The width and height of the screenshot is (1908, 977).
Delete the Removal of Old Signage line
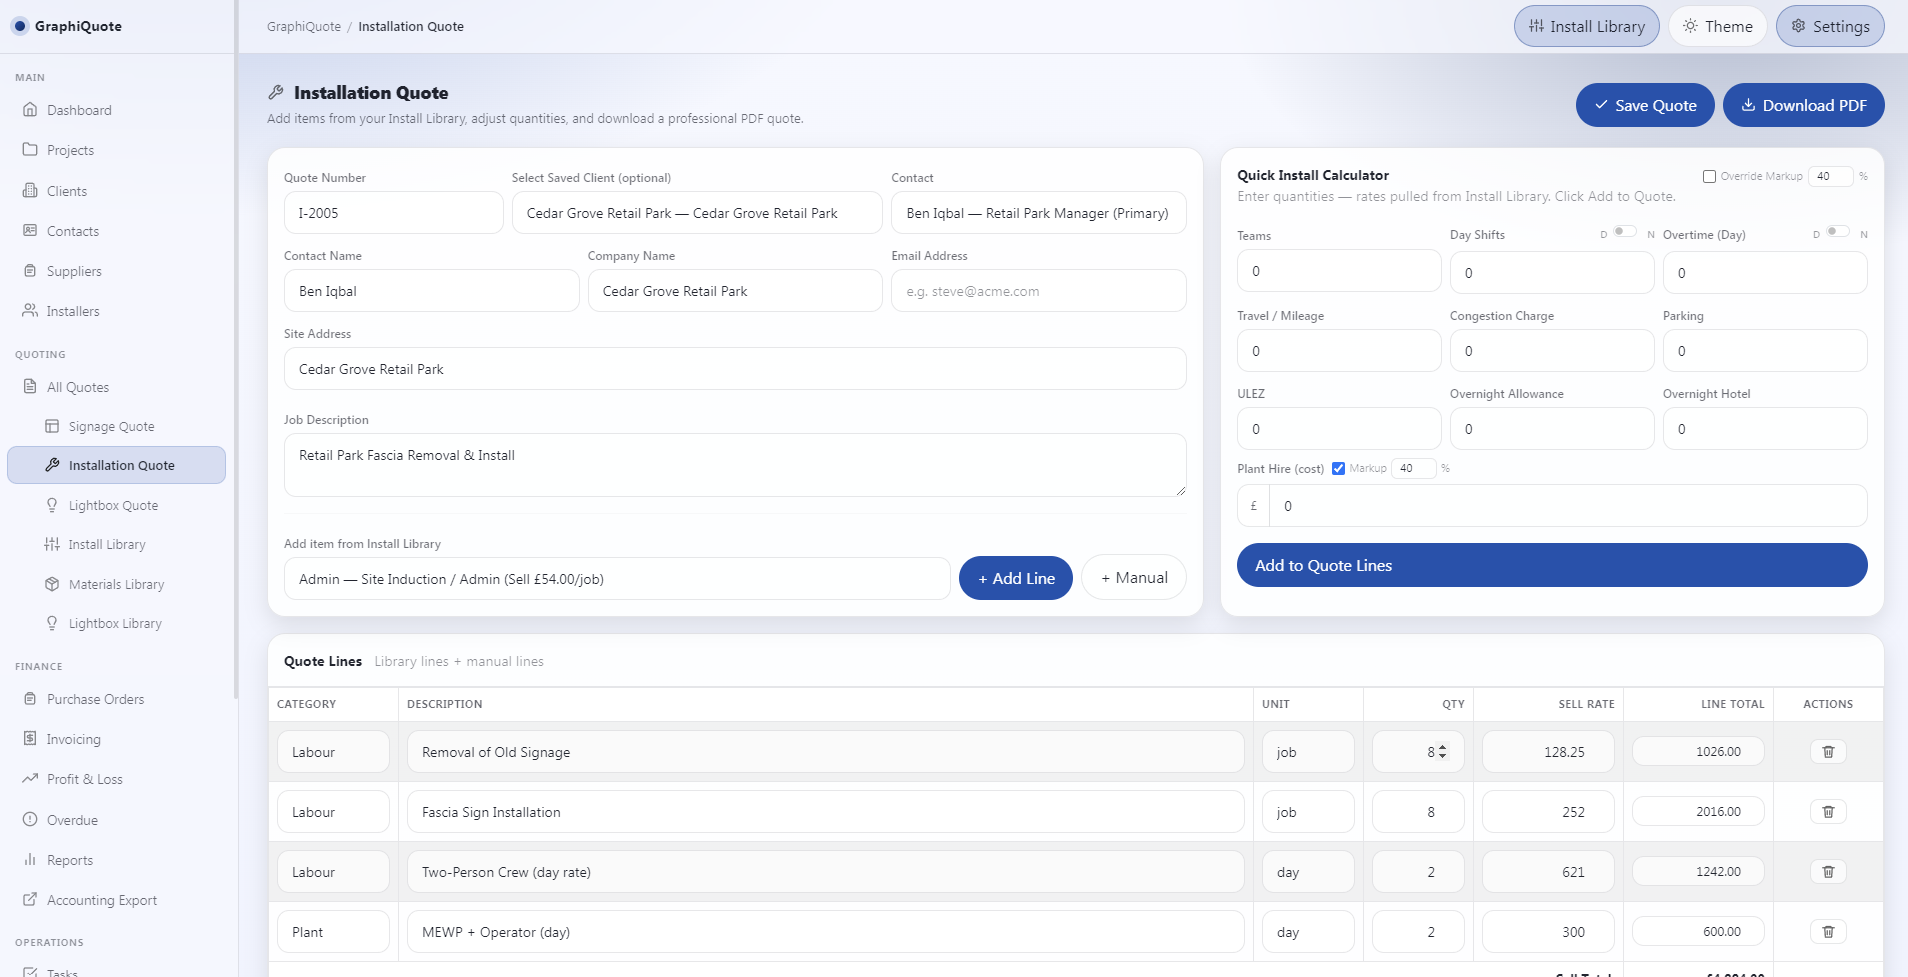coord(1827,752)
